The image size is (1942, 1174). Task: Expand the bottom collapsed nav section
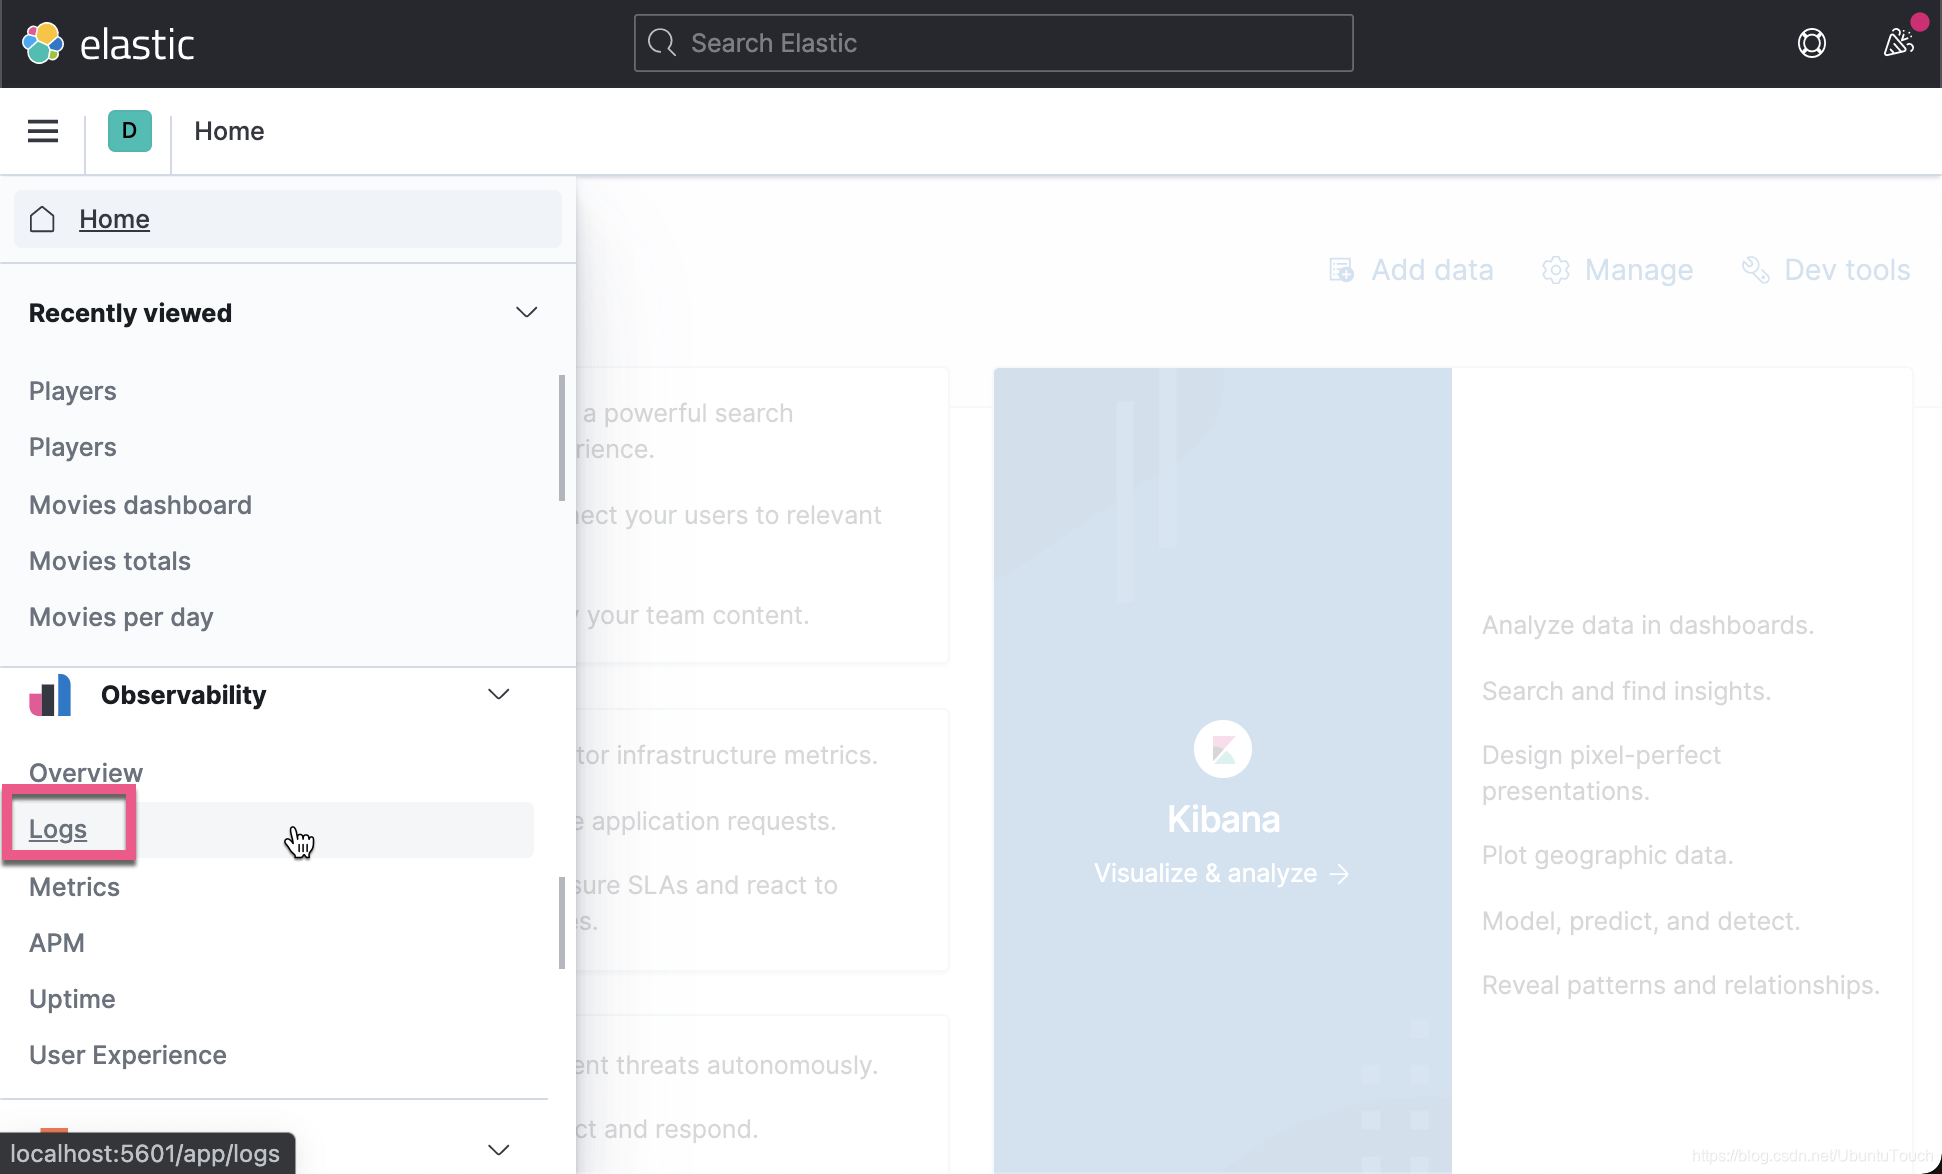[x=498, y=1150]
